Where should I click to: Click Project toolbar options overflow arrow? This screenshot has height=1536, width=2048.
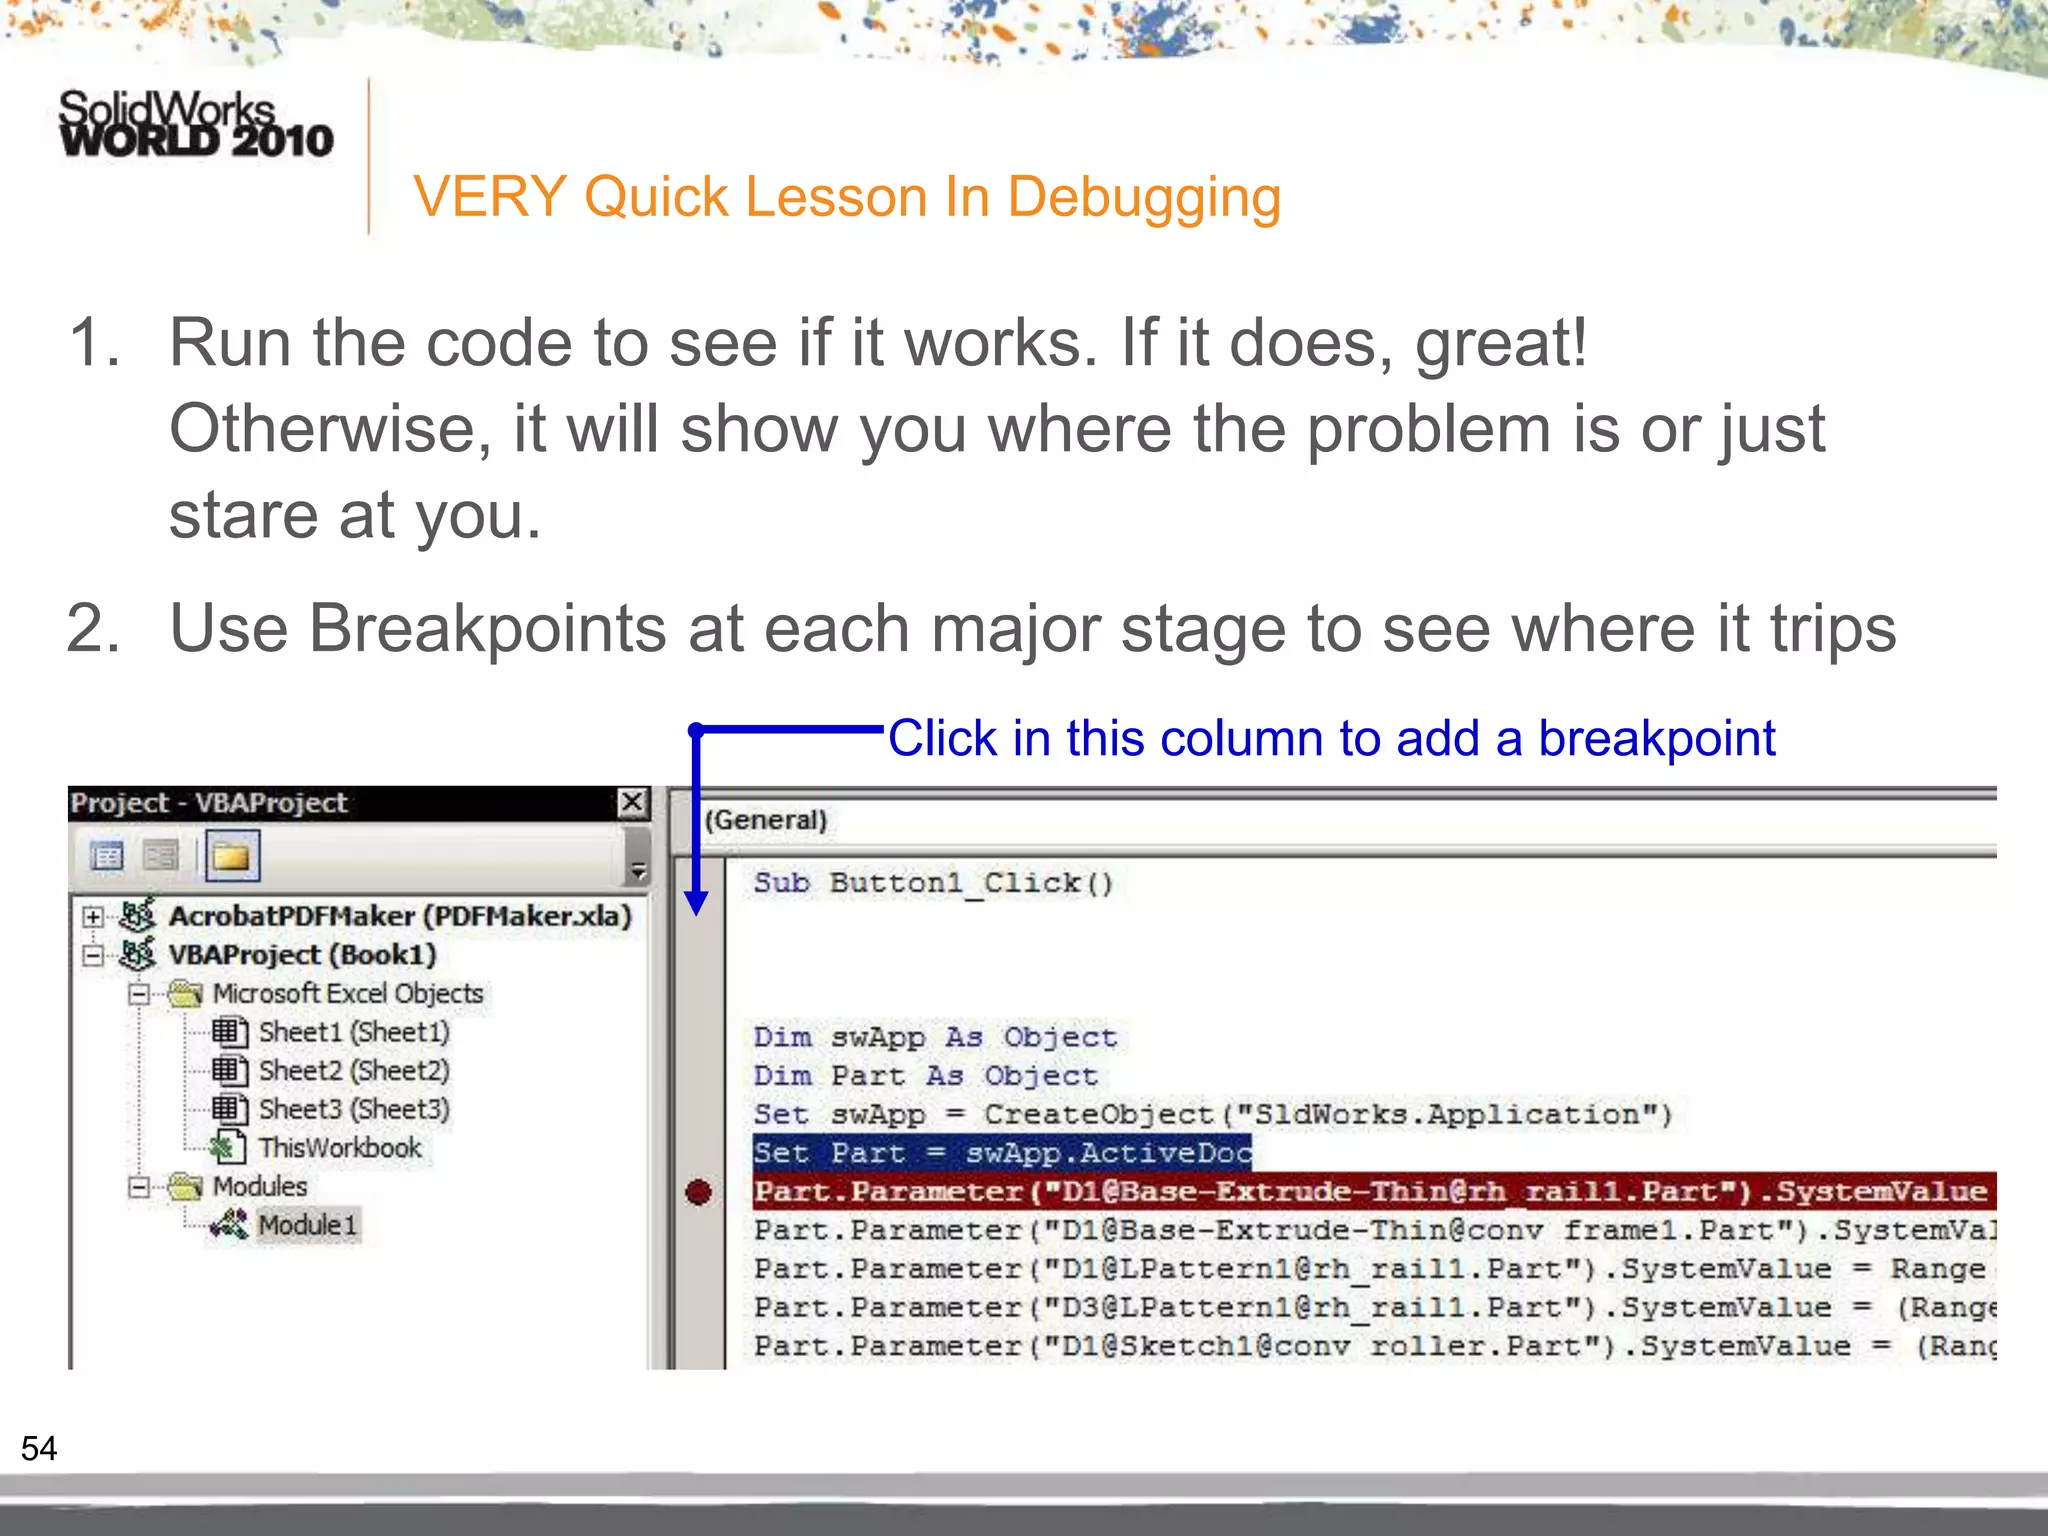point(637,871)
